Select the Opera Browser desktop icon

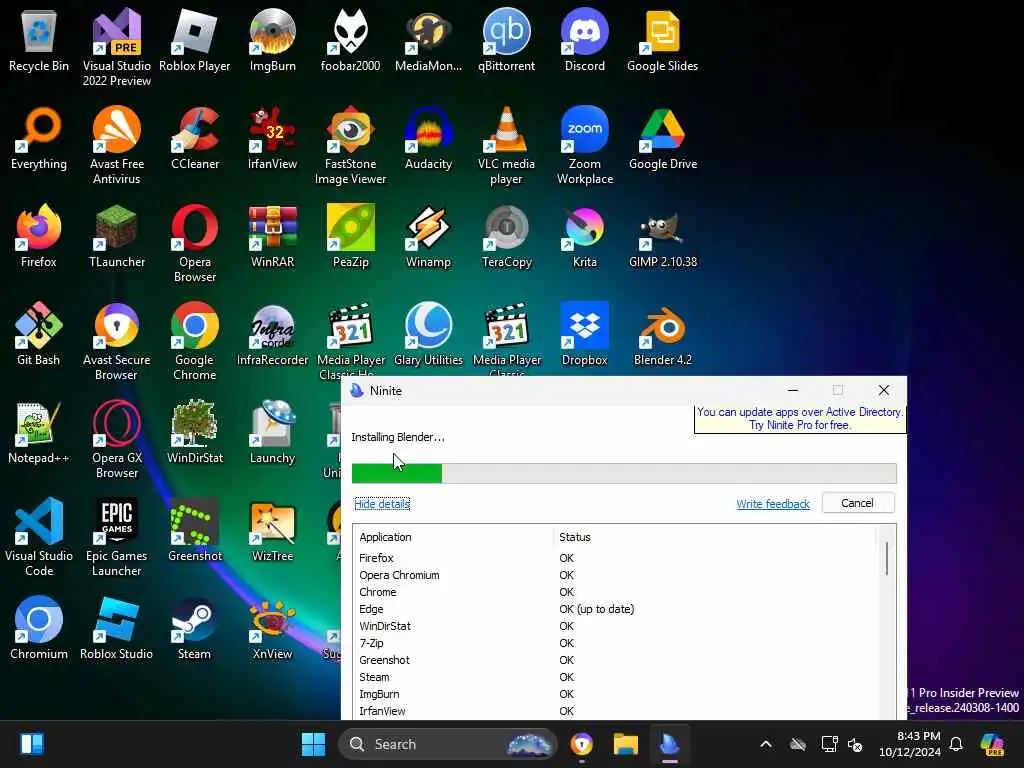click(x=195, y=243)
